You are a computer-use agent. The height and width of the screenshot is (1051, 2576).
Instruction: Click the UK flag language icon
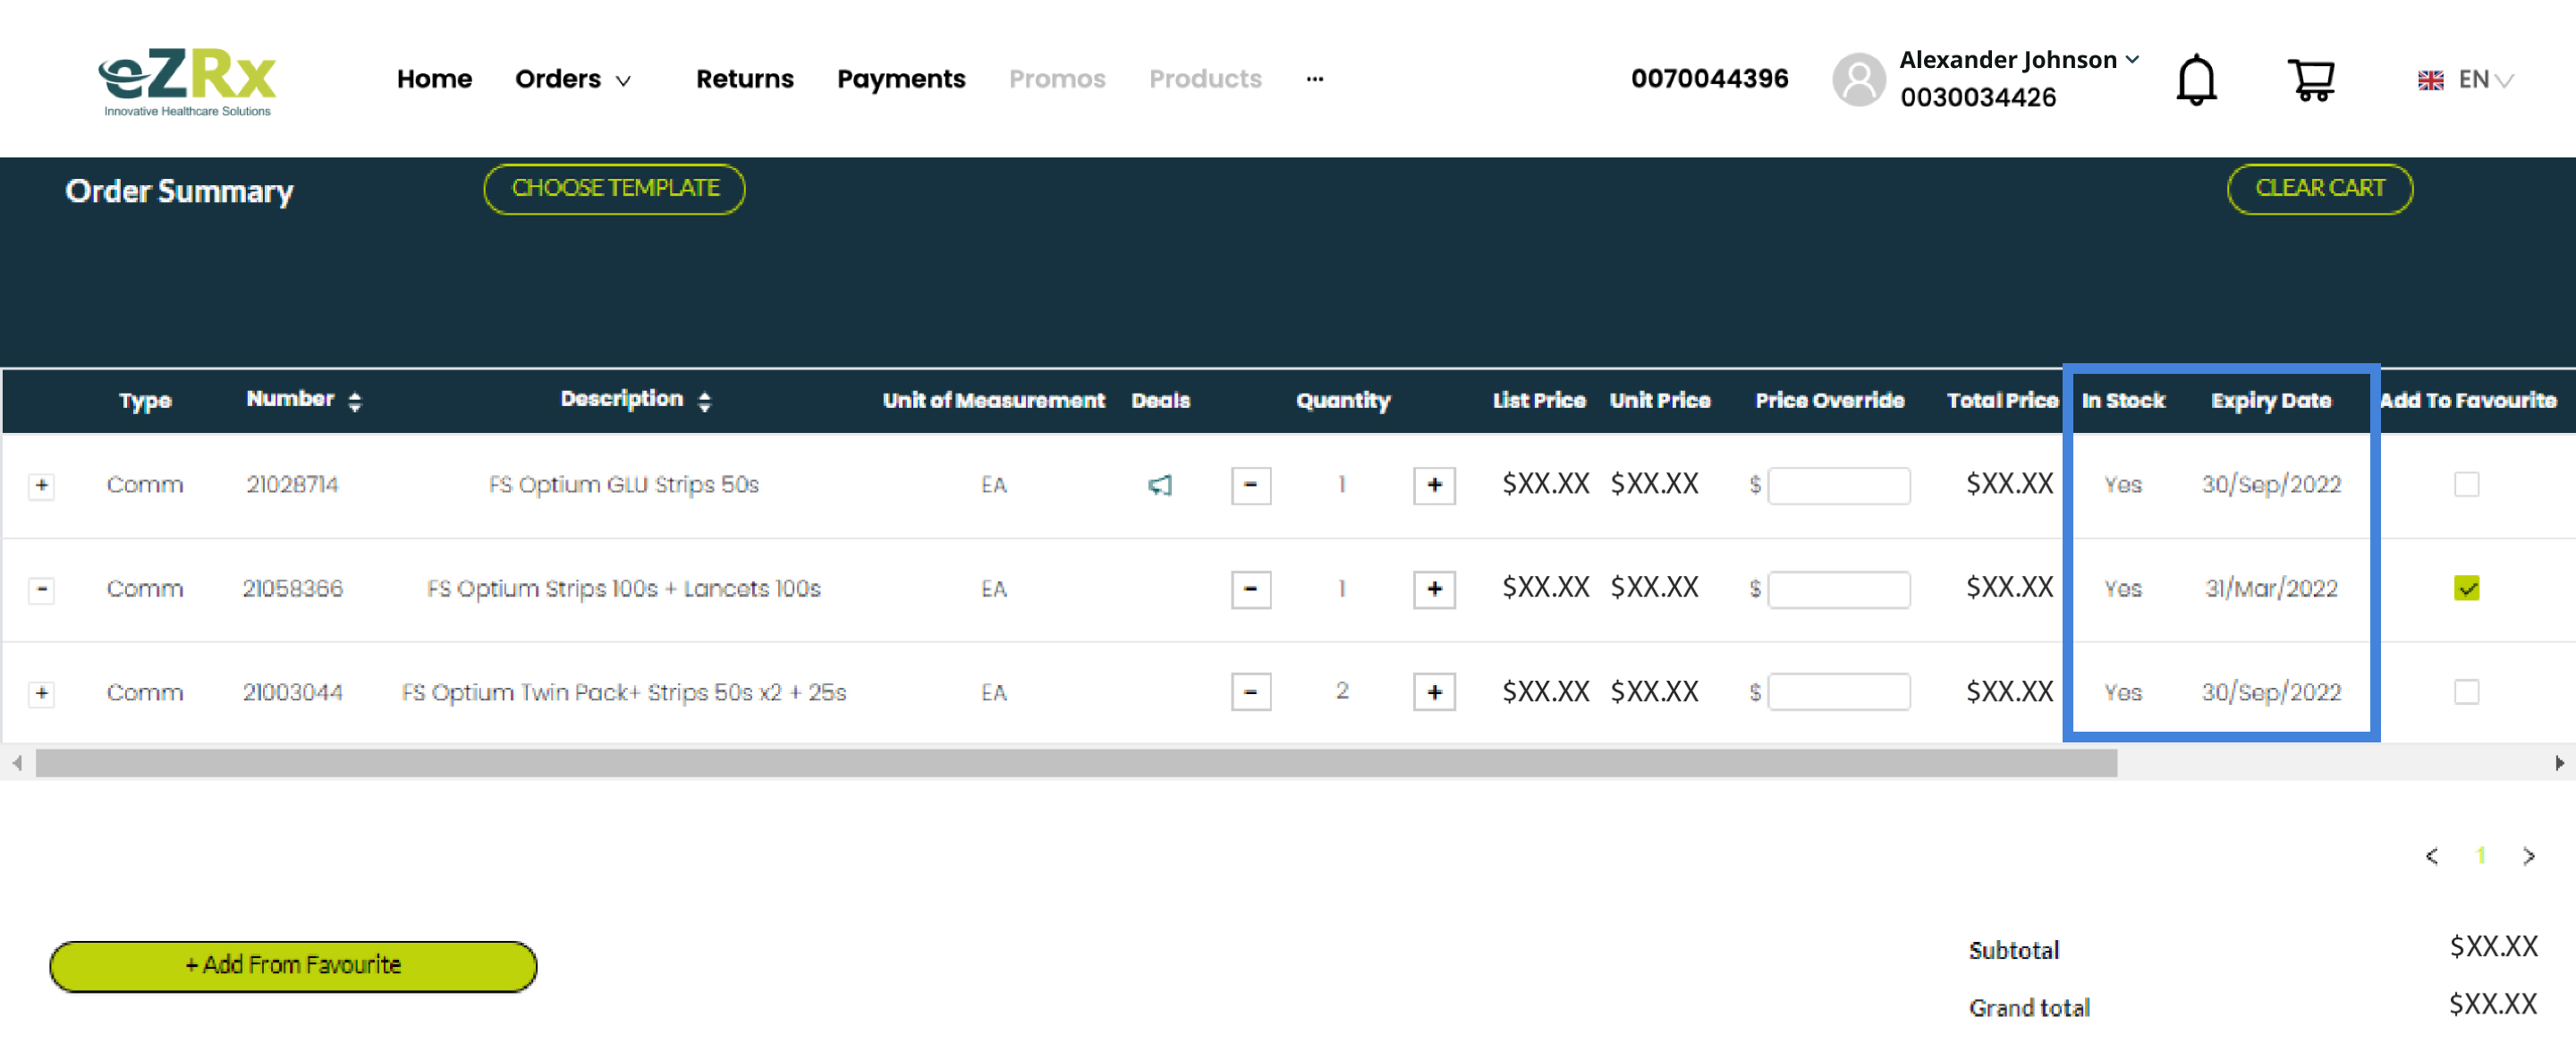pos(2430,80)
